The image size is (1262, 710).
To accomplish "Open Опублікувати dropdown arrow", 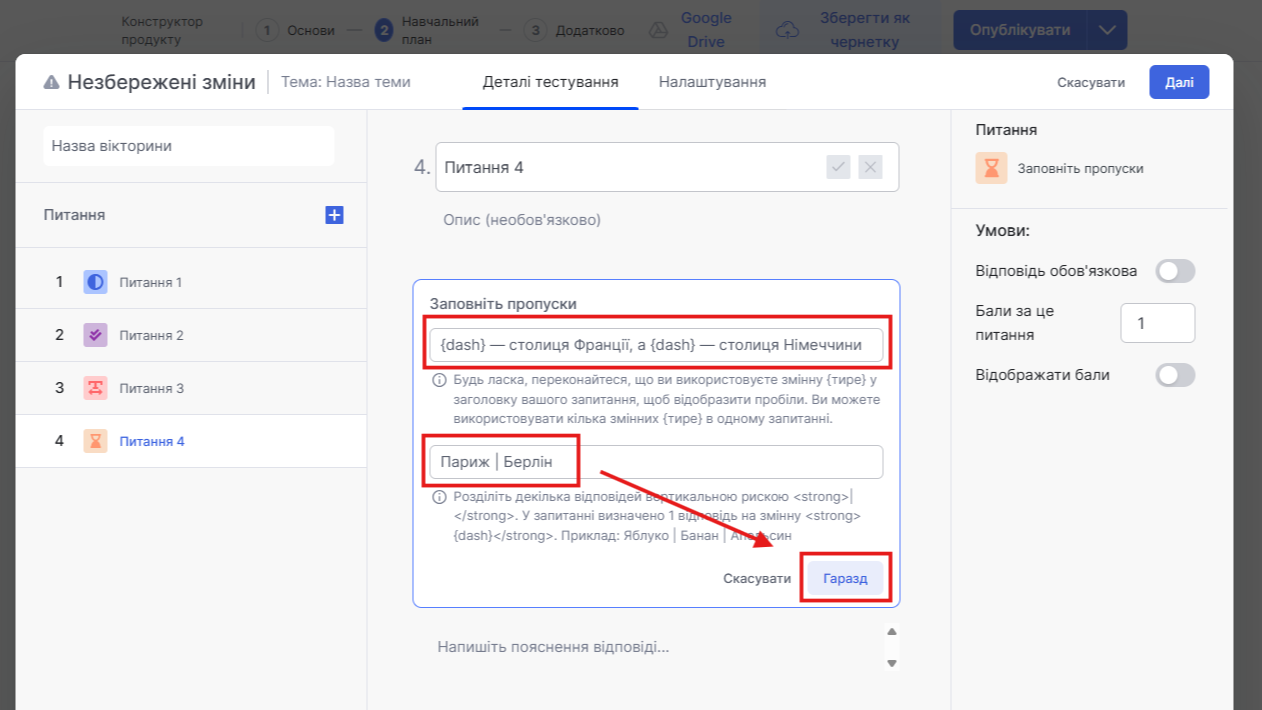I will [x=1107, y=30].
